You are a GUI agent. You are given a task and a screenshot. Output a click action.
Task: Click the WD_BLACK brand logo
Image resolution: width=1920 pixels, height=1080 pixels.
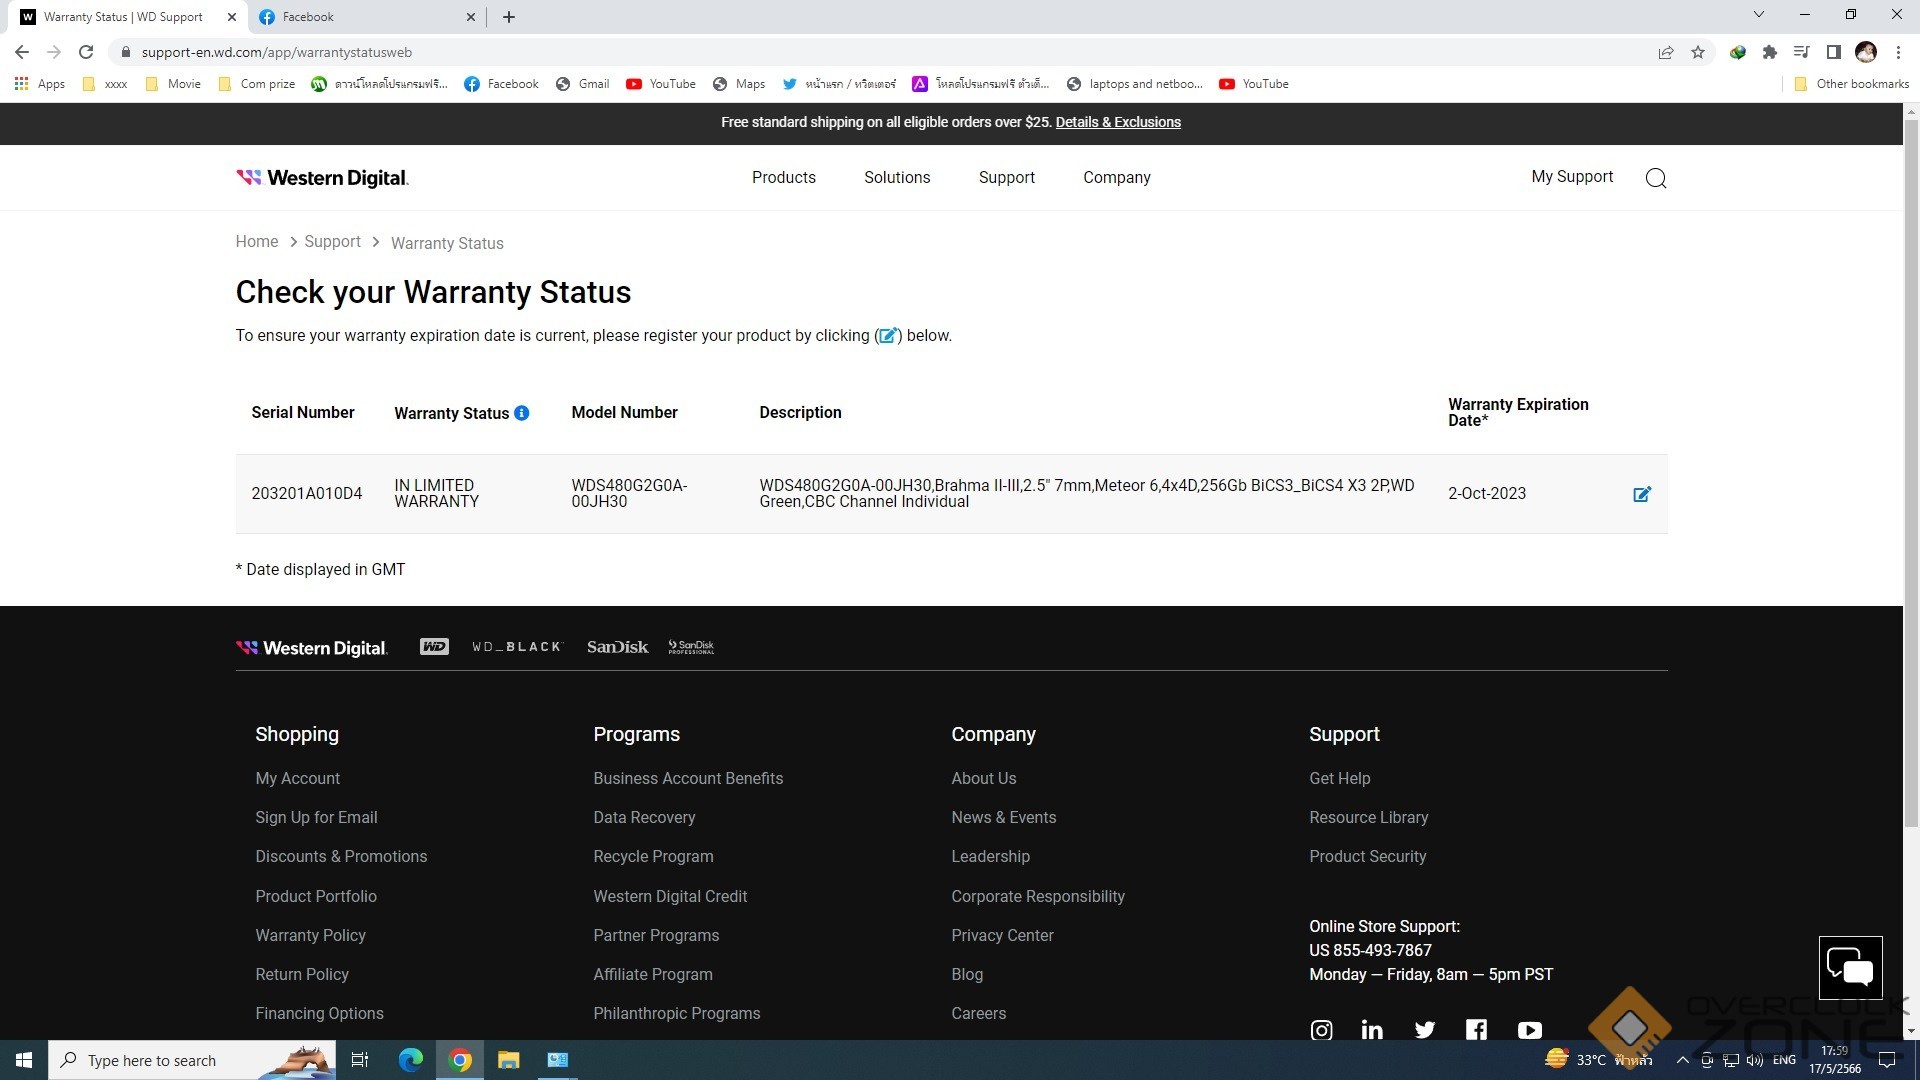[517, 647]
